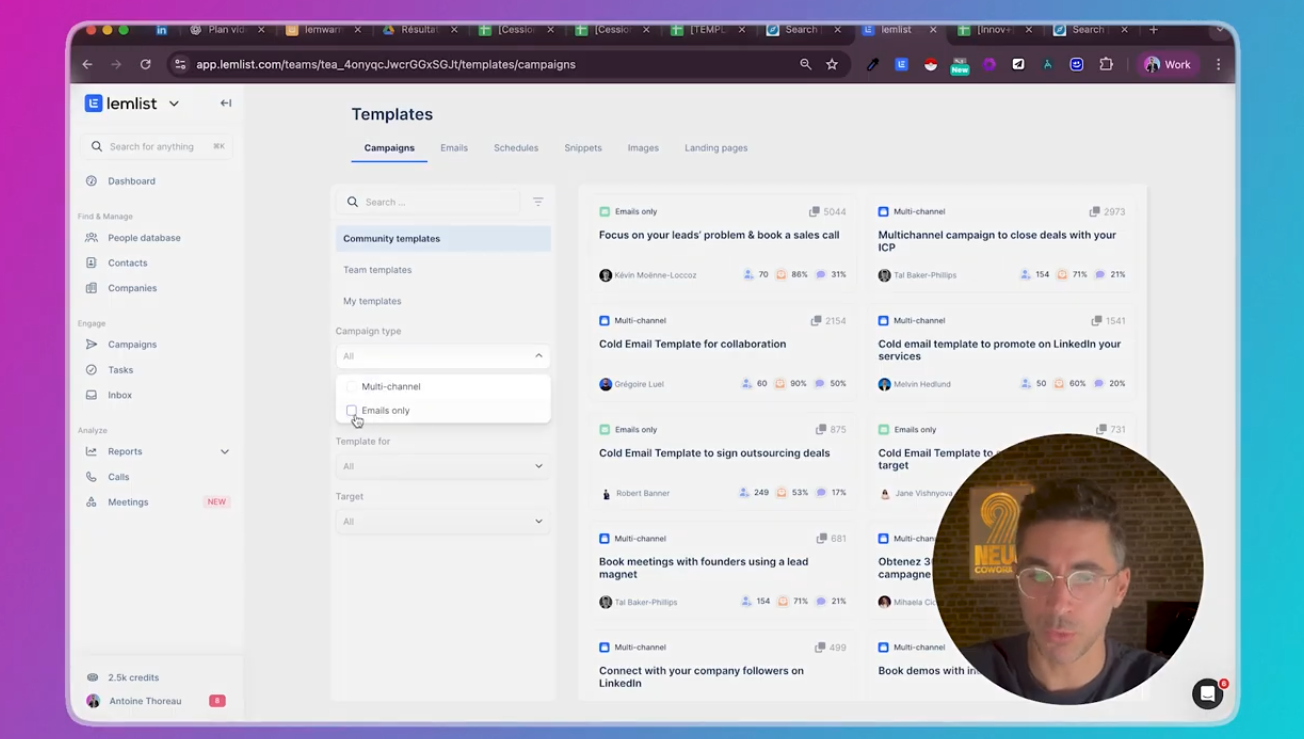Image resolution: width=1304 pixels, height=739 pixels.
Task: Switch to the Landing pages tab
Action: (x=716, y=148)
